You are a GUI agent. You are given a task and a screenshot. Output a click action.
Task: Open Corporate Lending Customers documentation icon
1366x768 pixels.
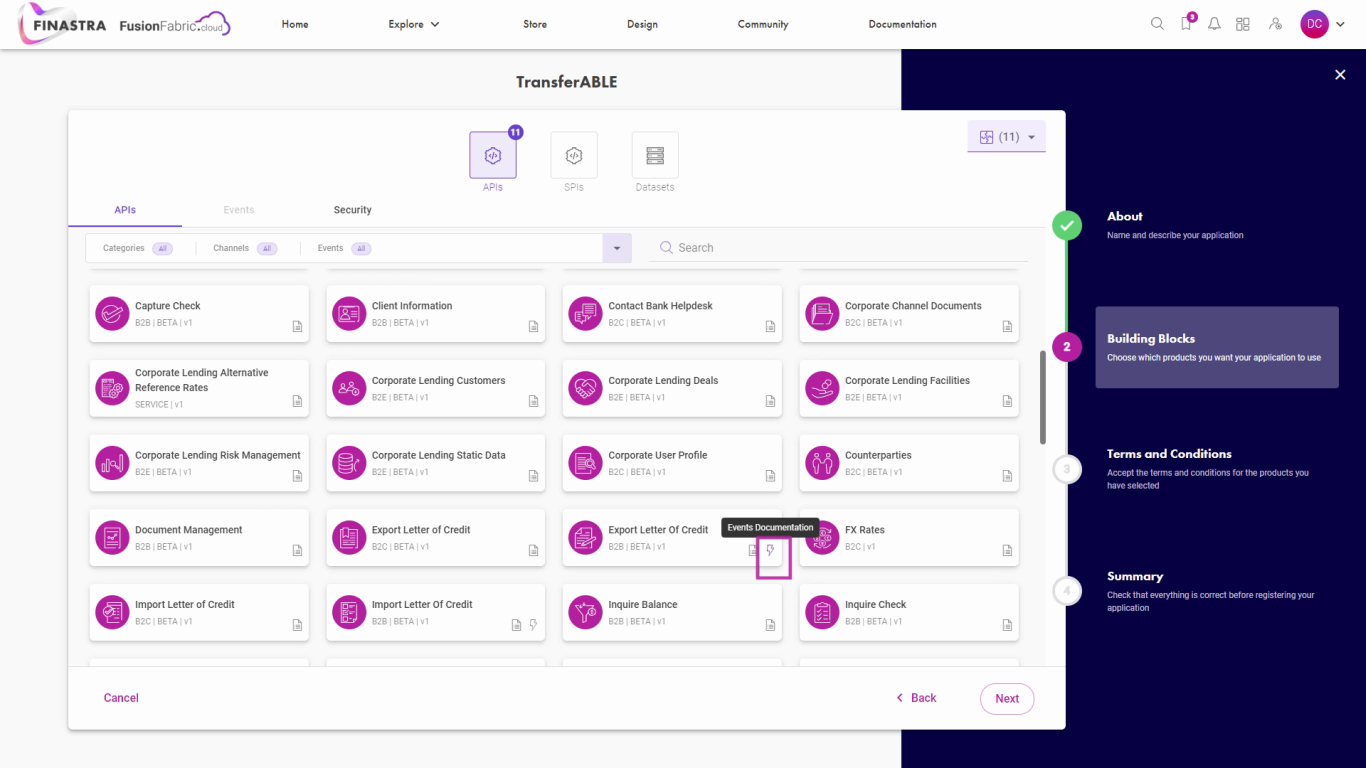[x=534, y=401]
